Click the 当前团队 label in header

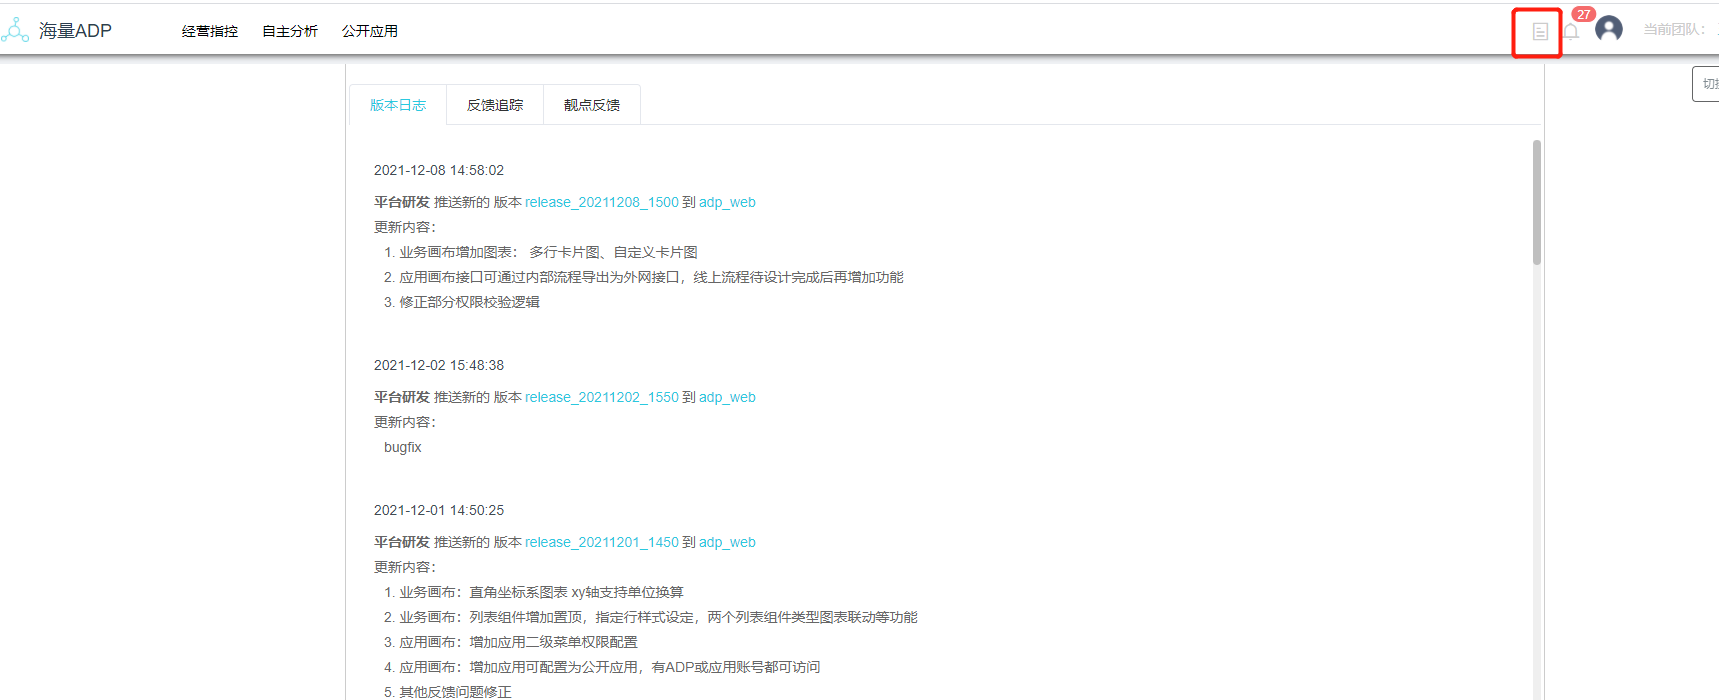(x=1673, y=30)
